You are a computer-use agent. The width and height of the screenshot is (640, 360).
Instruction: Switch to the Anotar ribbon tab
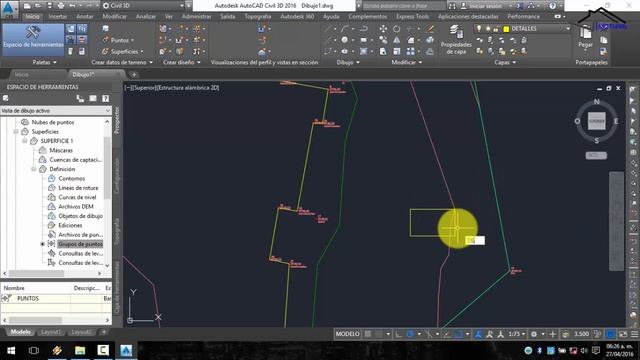[85, 17]
